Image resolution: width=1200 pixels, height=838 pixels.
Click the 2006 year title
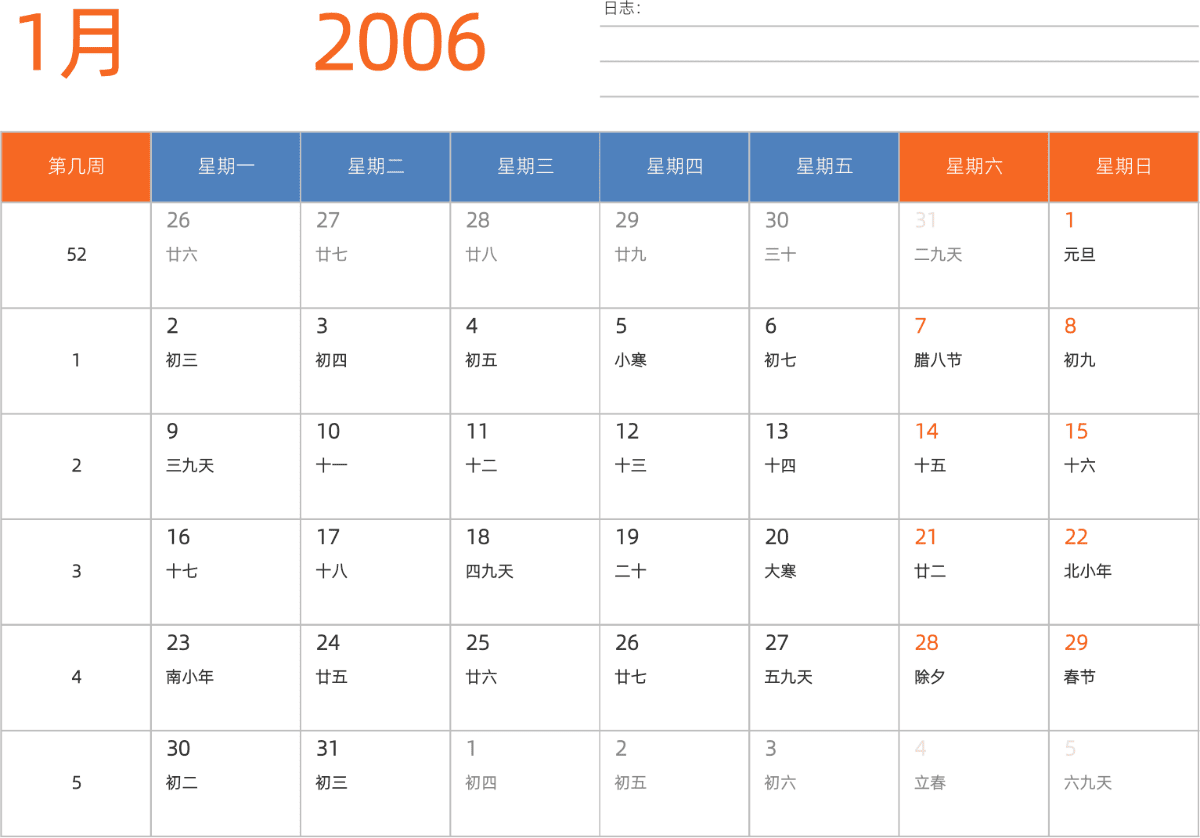coord(400,43)
